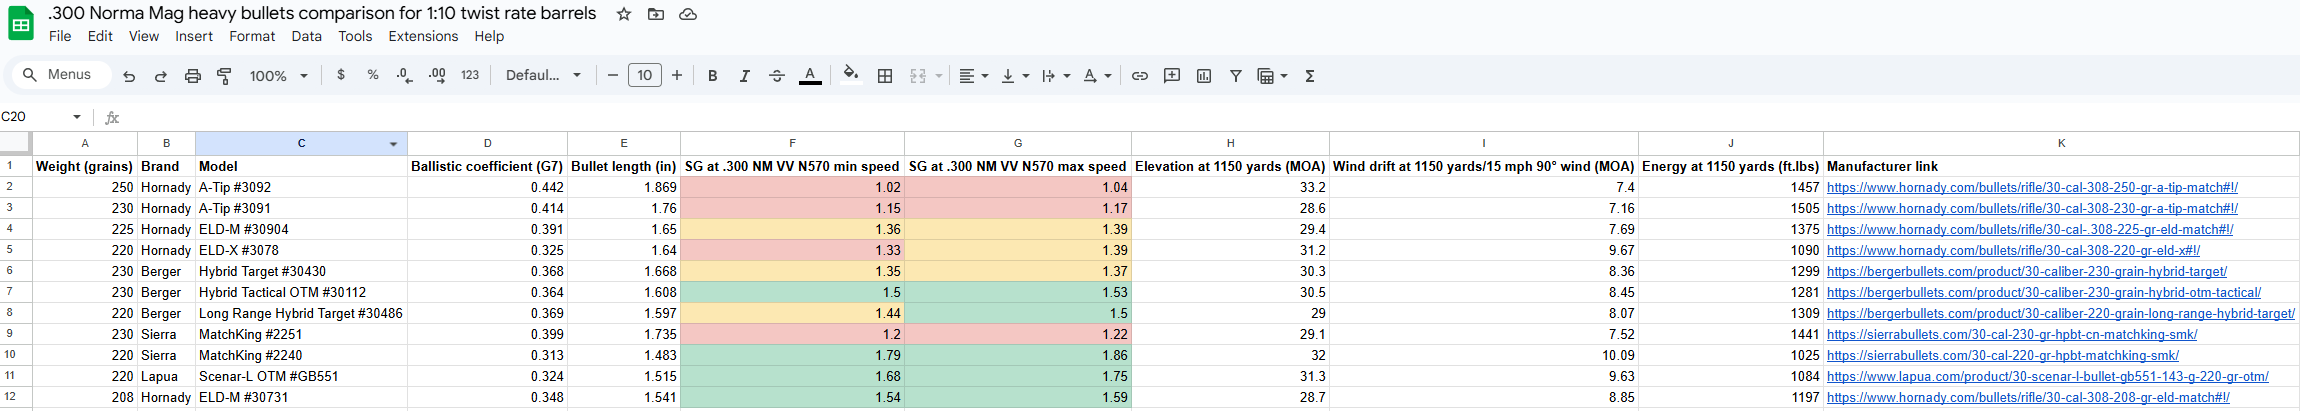Print the spreadsheet
The height and width of the screenshot is (411, 2300).
pos(193,76)
